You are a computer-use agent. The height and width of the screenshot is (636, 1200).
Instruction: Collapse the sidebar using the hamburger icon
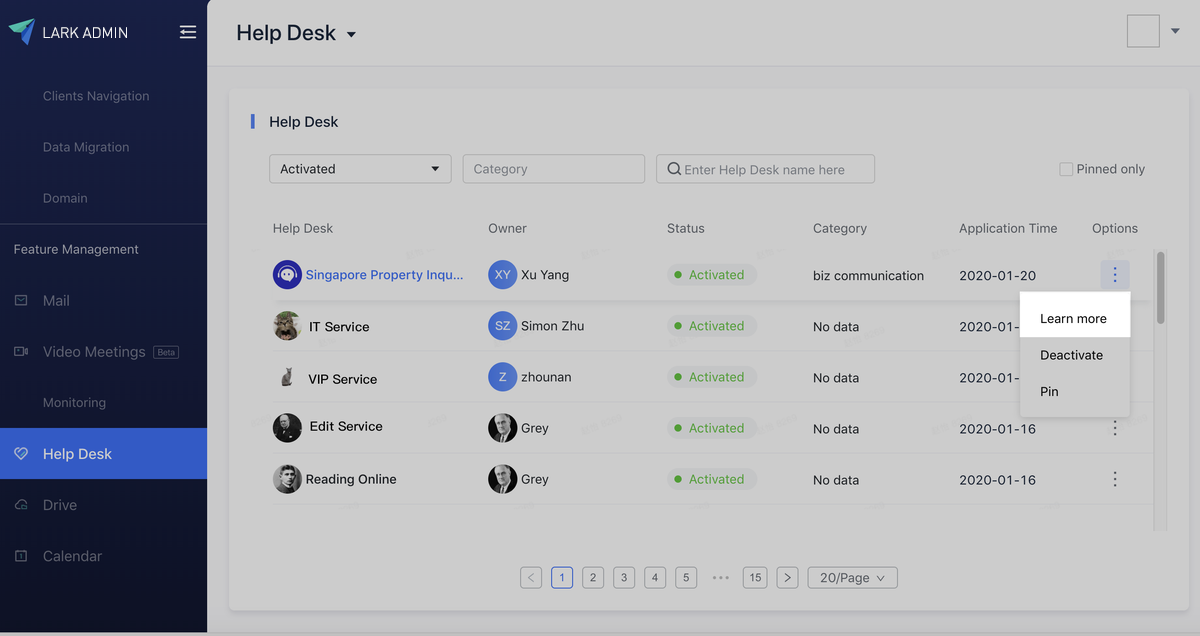[x=188, y=32]
